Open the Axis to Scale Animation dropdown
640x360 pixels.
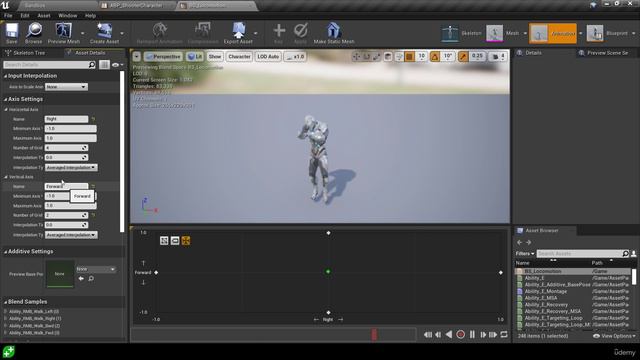coord(66,87)
